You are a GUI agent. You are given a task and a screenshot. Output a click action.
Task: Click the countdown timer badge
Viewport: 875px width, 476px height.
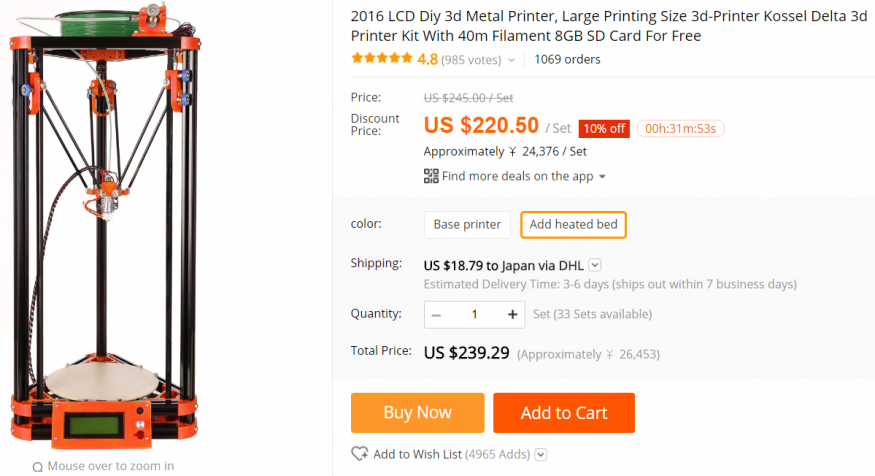coord(680,128)
